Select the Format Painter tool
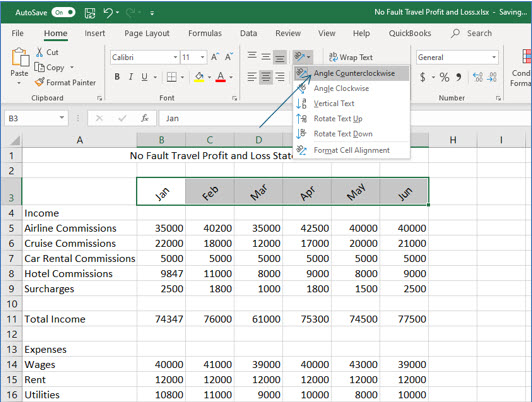The width and height of the screenshot is (532, 402). point(65,82)
